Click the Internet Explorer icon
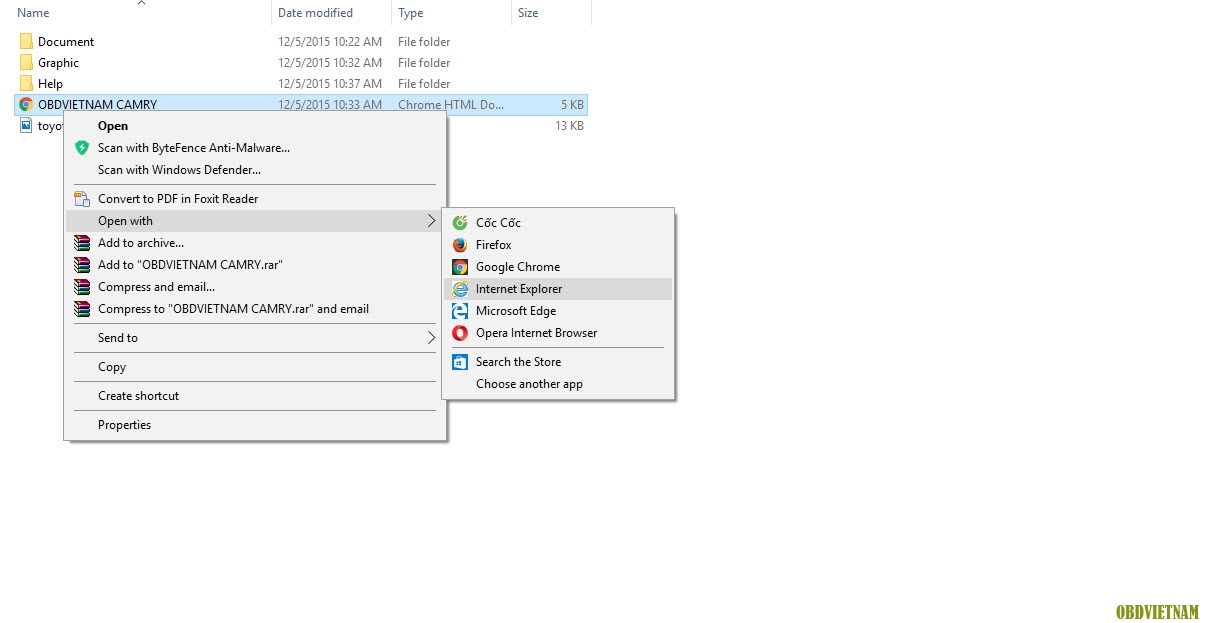Viewport: 1206px width, 623px height. pyautogui.click(x=460, y=288)
